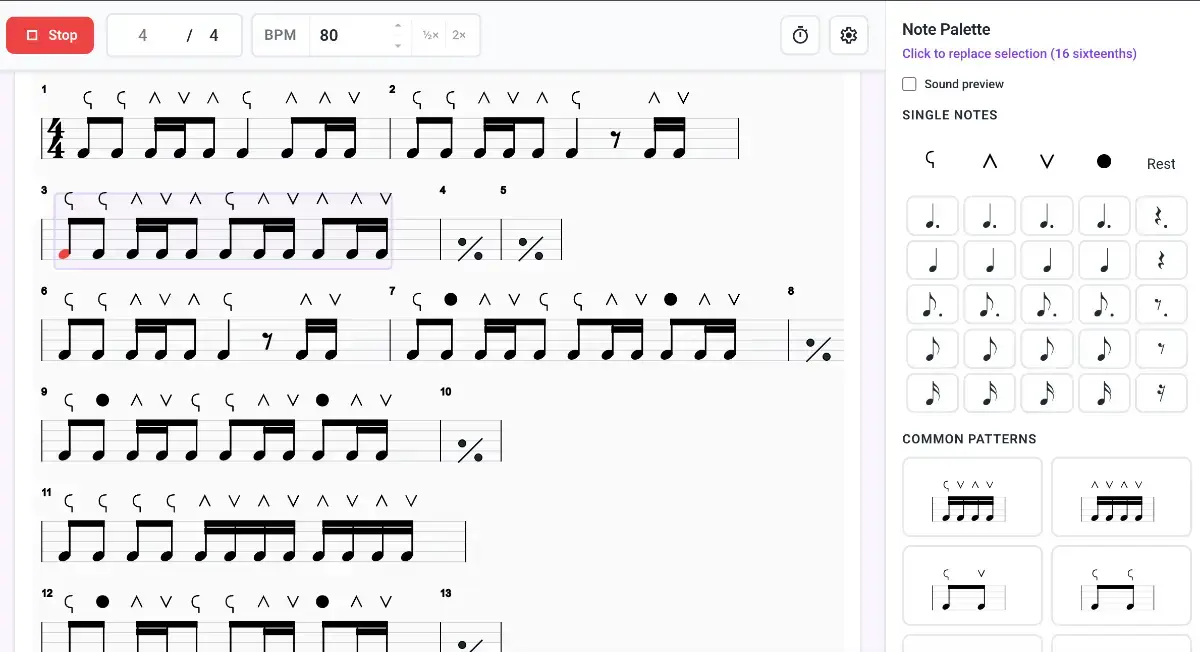Viewport: 1200px width, 652px height.
Task: Pick eighth note in ∨ column
Action: point(1047,348)
